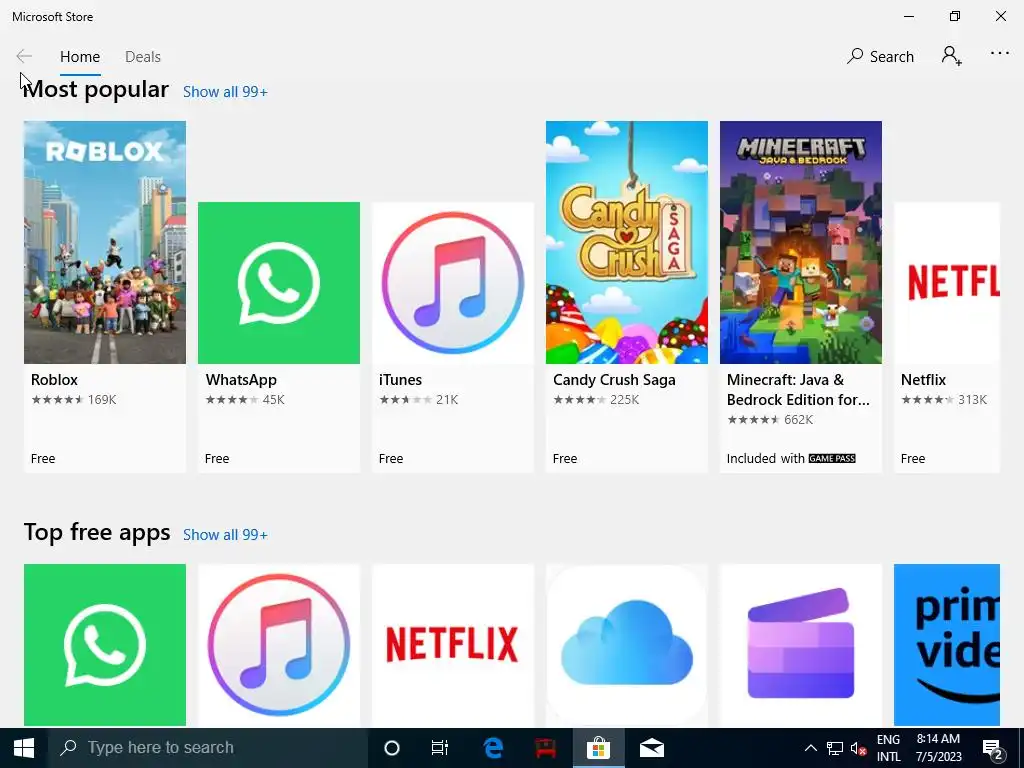Click the taskbar search box
Image resolution: width=1024 pixels, height=768 pixels.
208,748
